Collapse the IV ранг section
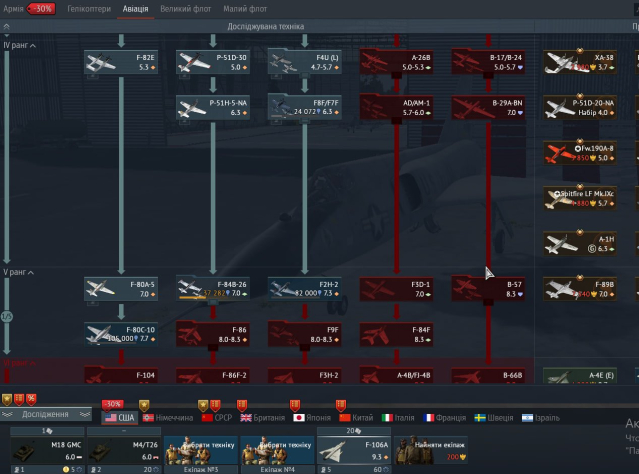 click(7, 46)
